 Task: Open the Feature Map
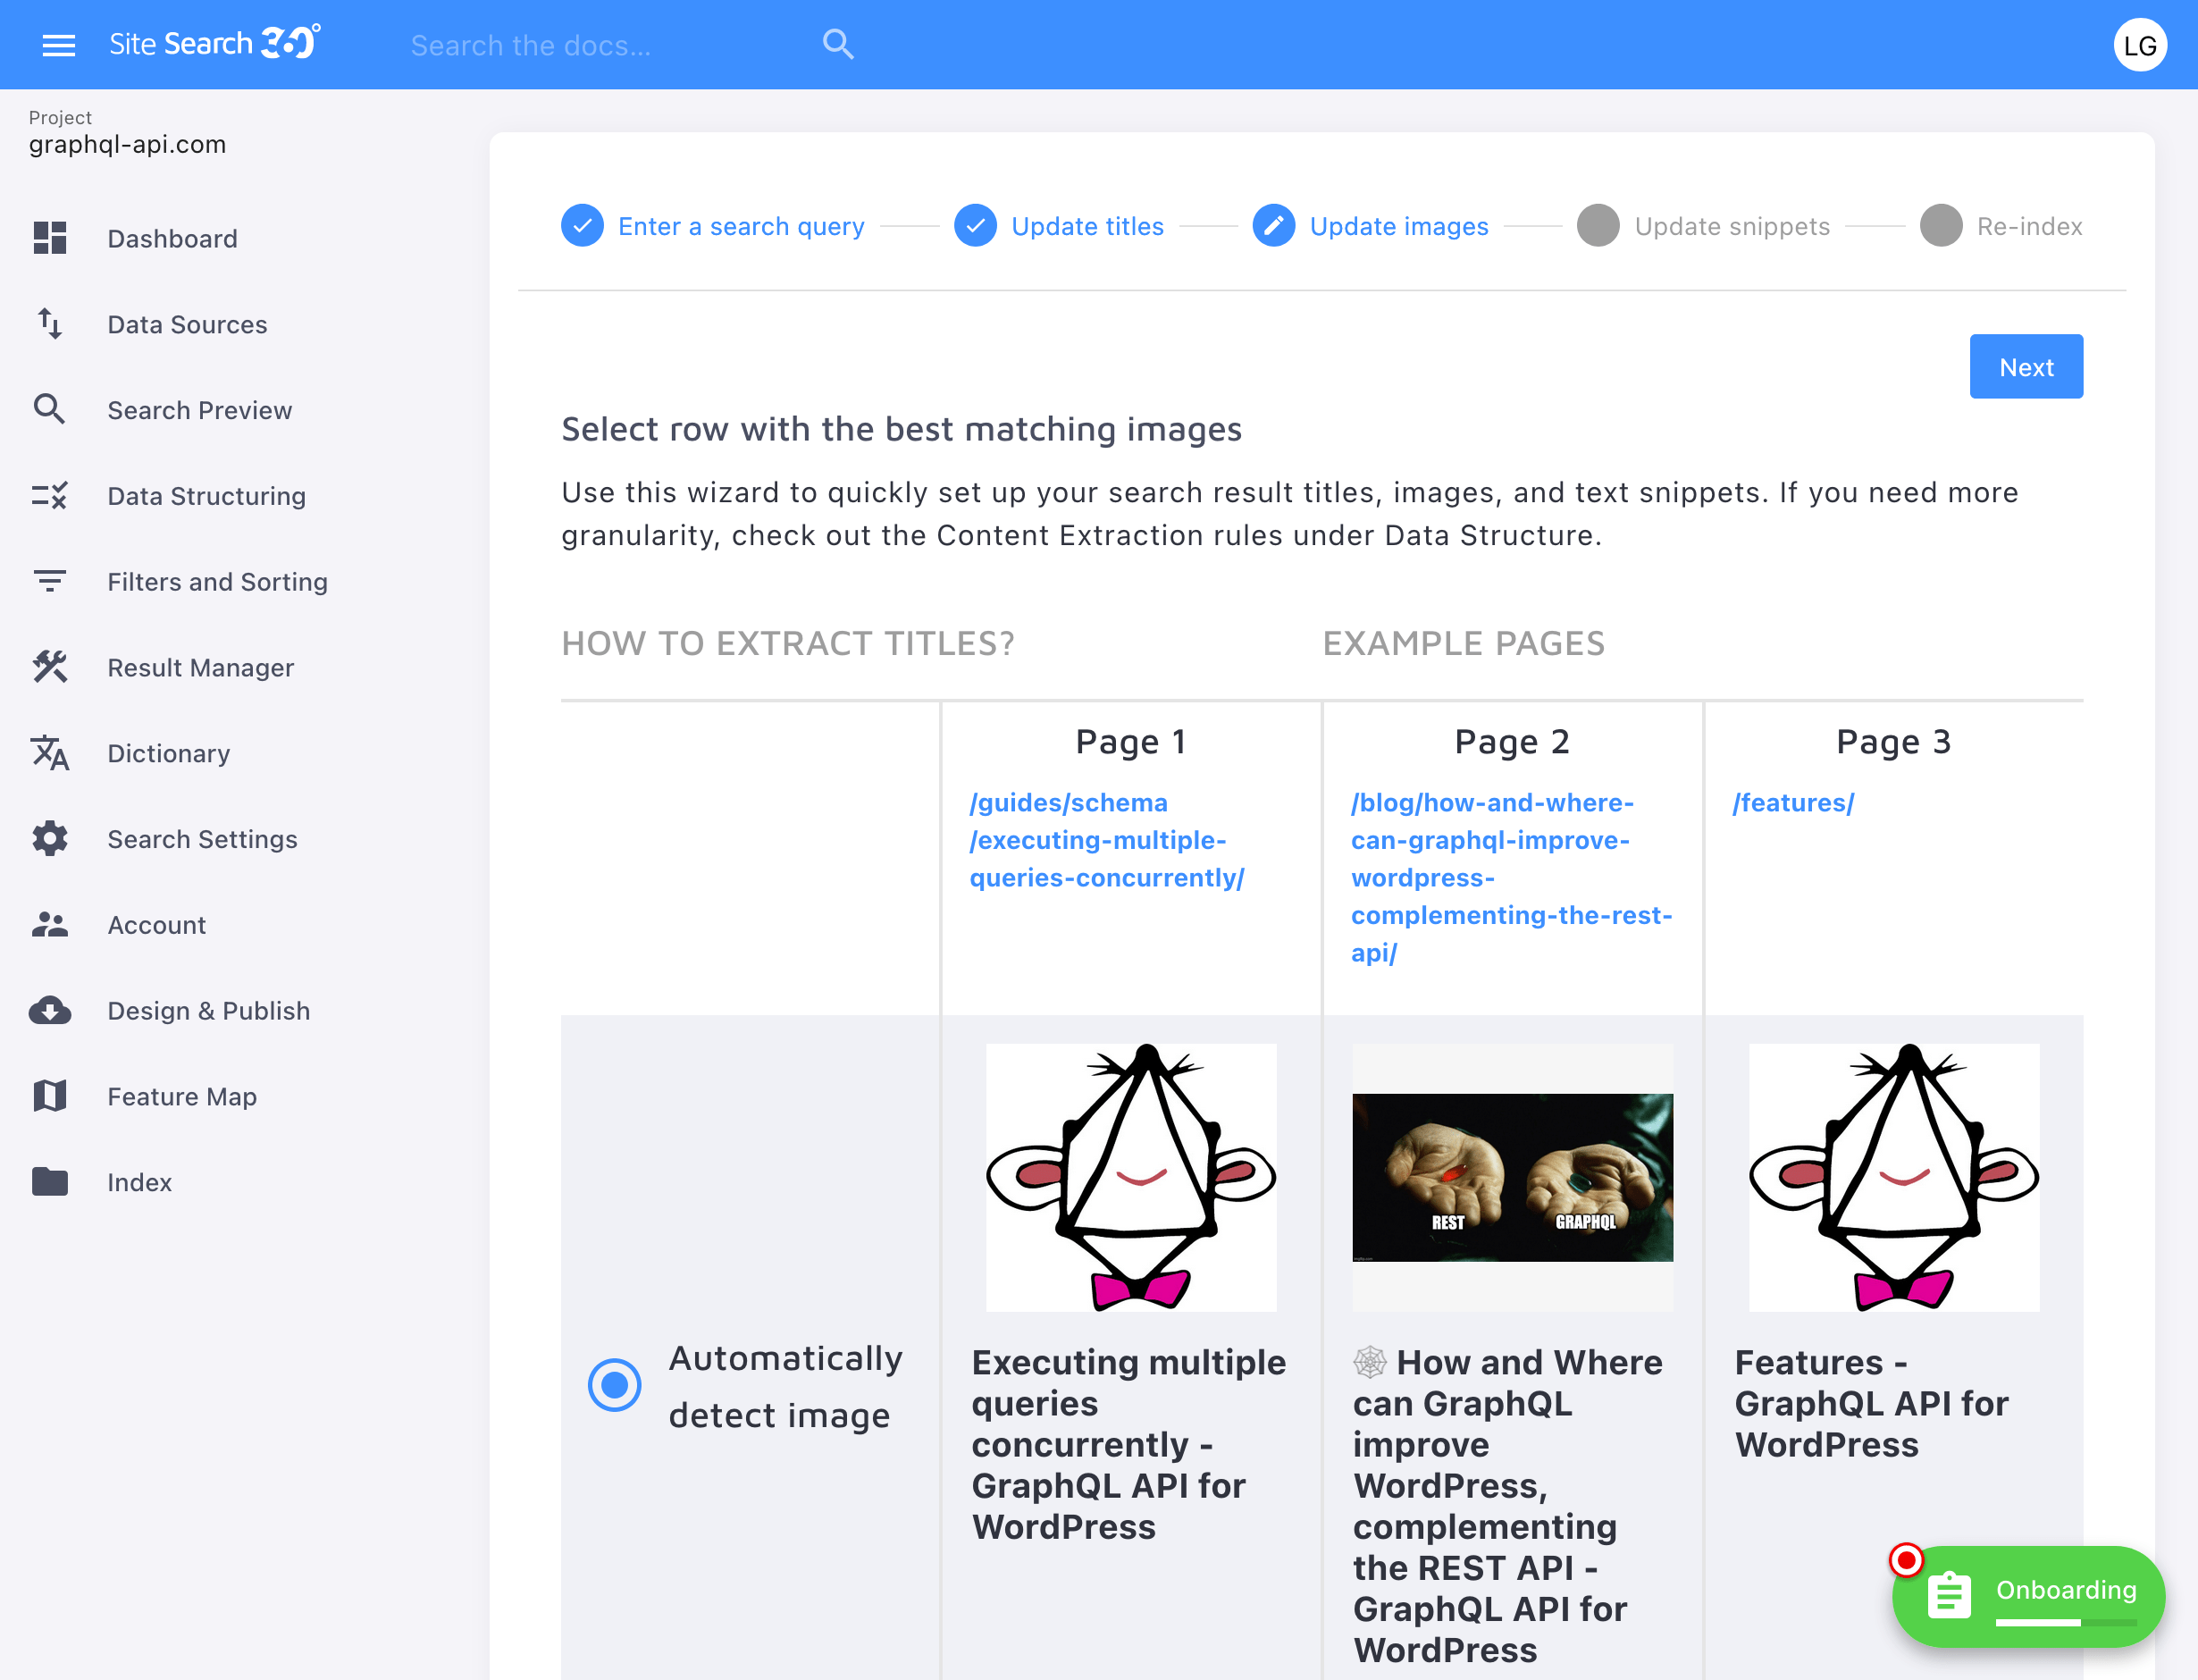pos(181,1096)
